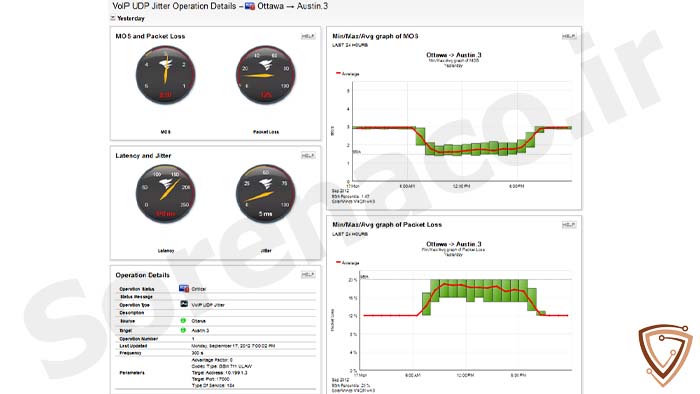Screen dimensions: 700x394
Task: Click the Operation Number value 1
Action: coord(193,339)
